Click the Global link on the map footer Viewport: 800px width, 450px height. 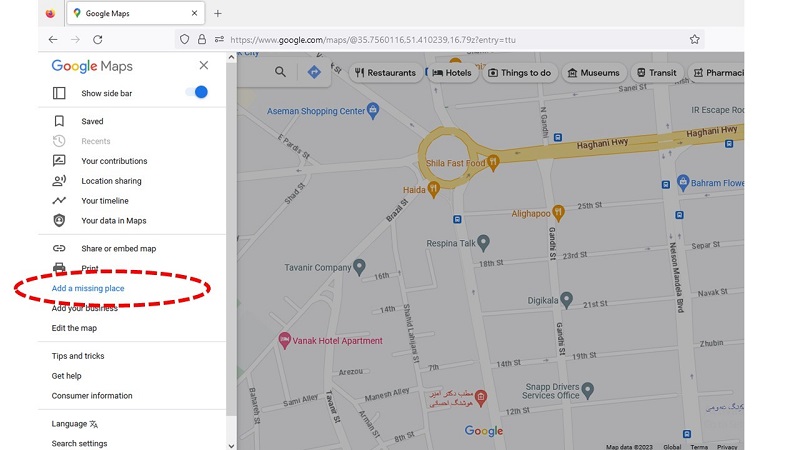(672, 447)
